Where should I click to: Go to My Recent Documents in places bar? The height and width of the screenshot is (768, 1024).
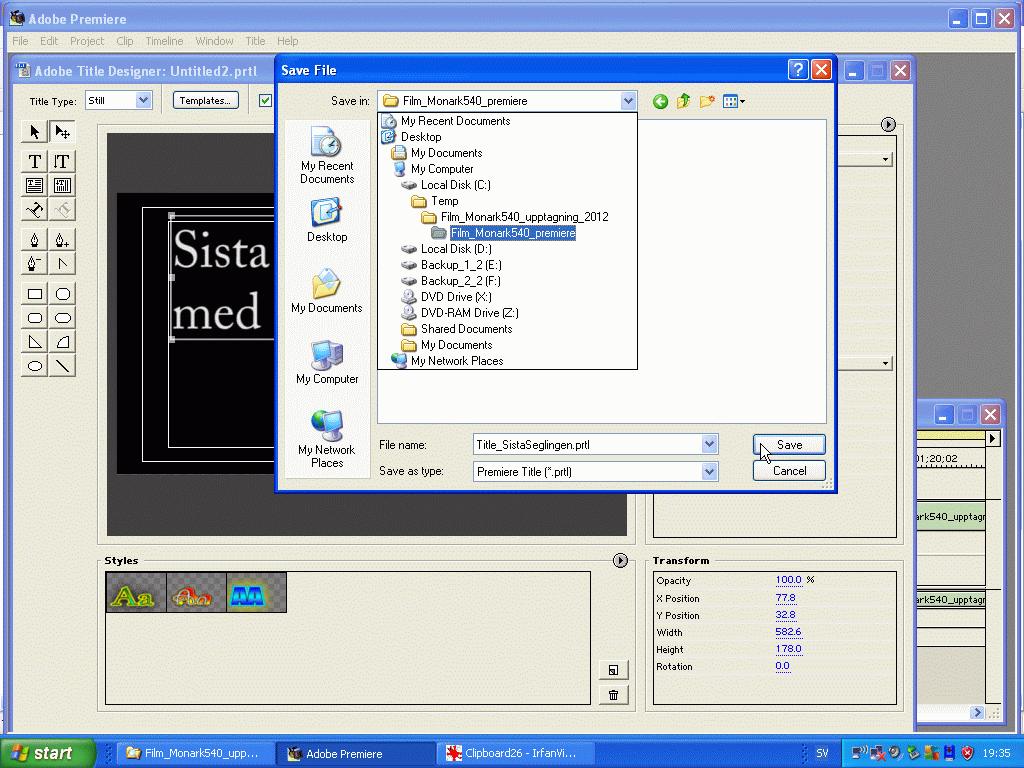[327, 155]
